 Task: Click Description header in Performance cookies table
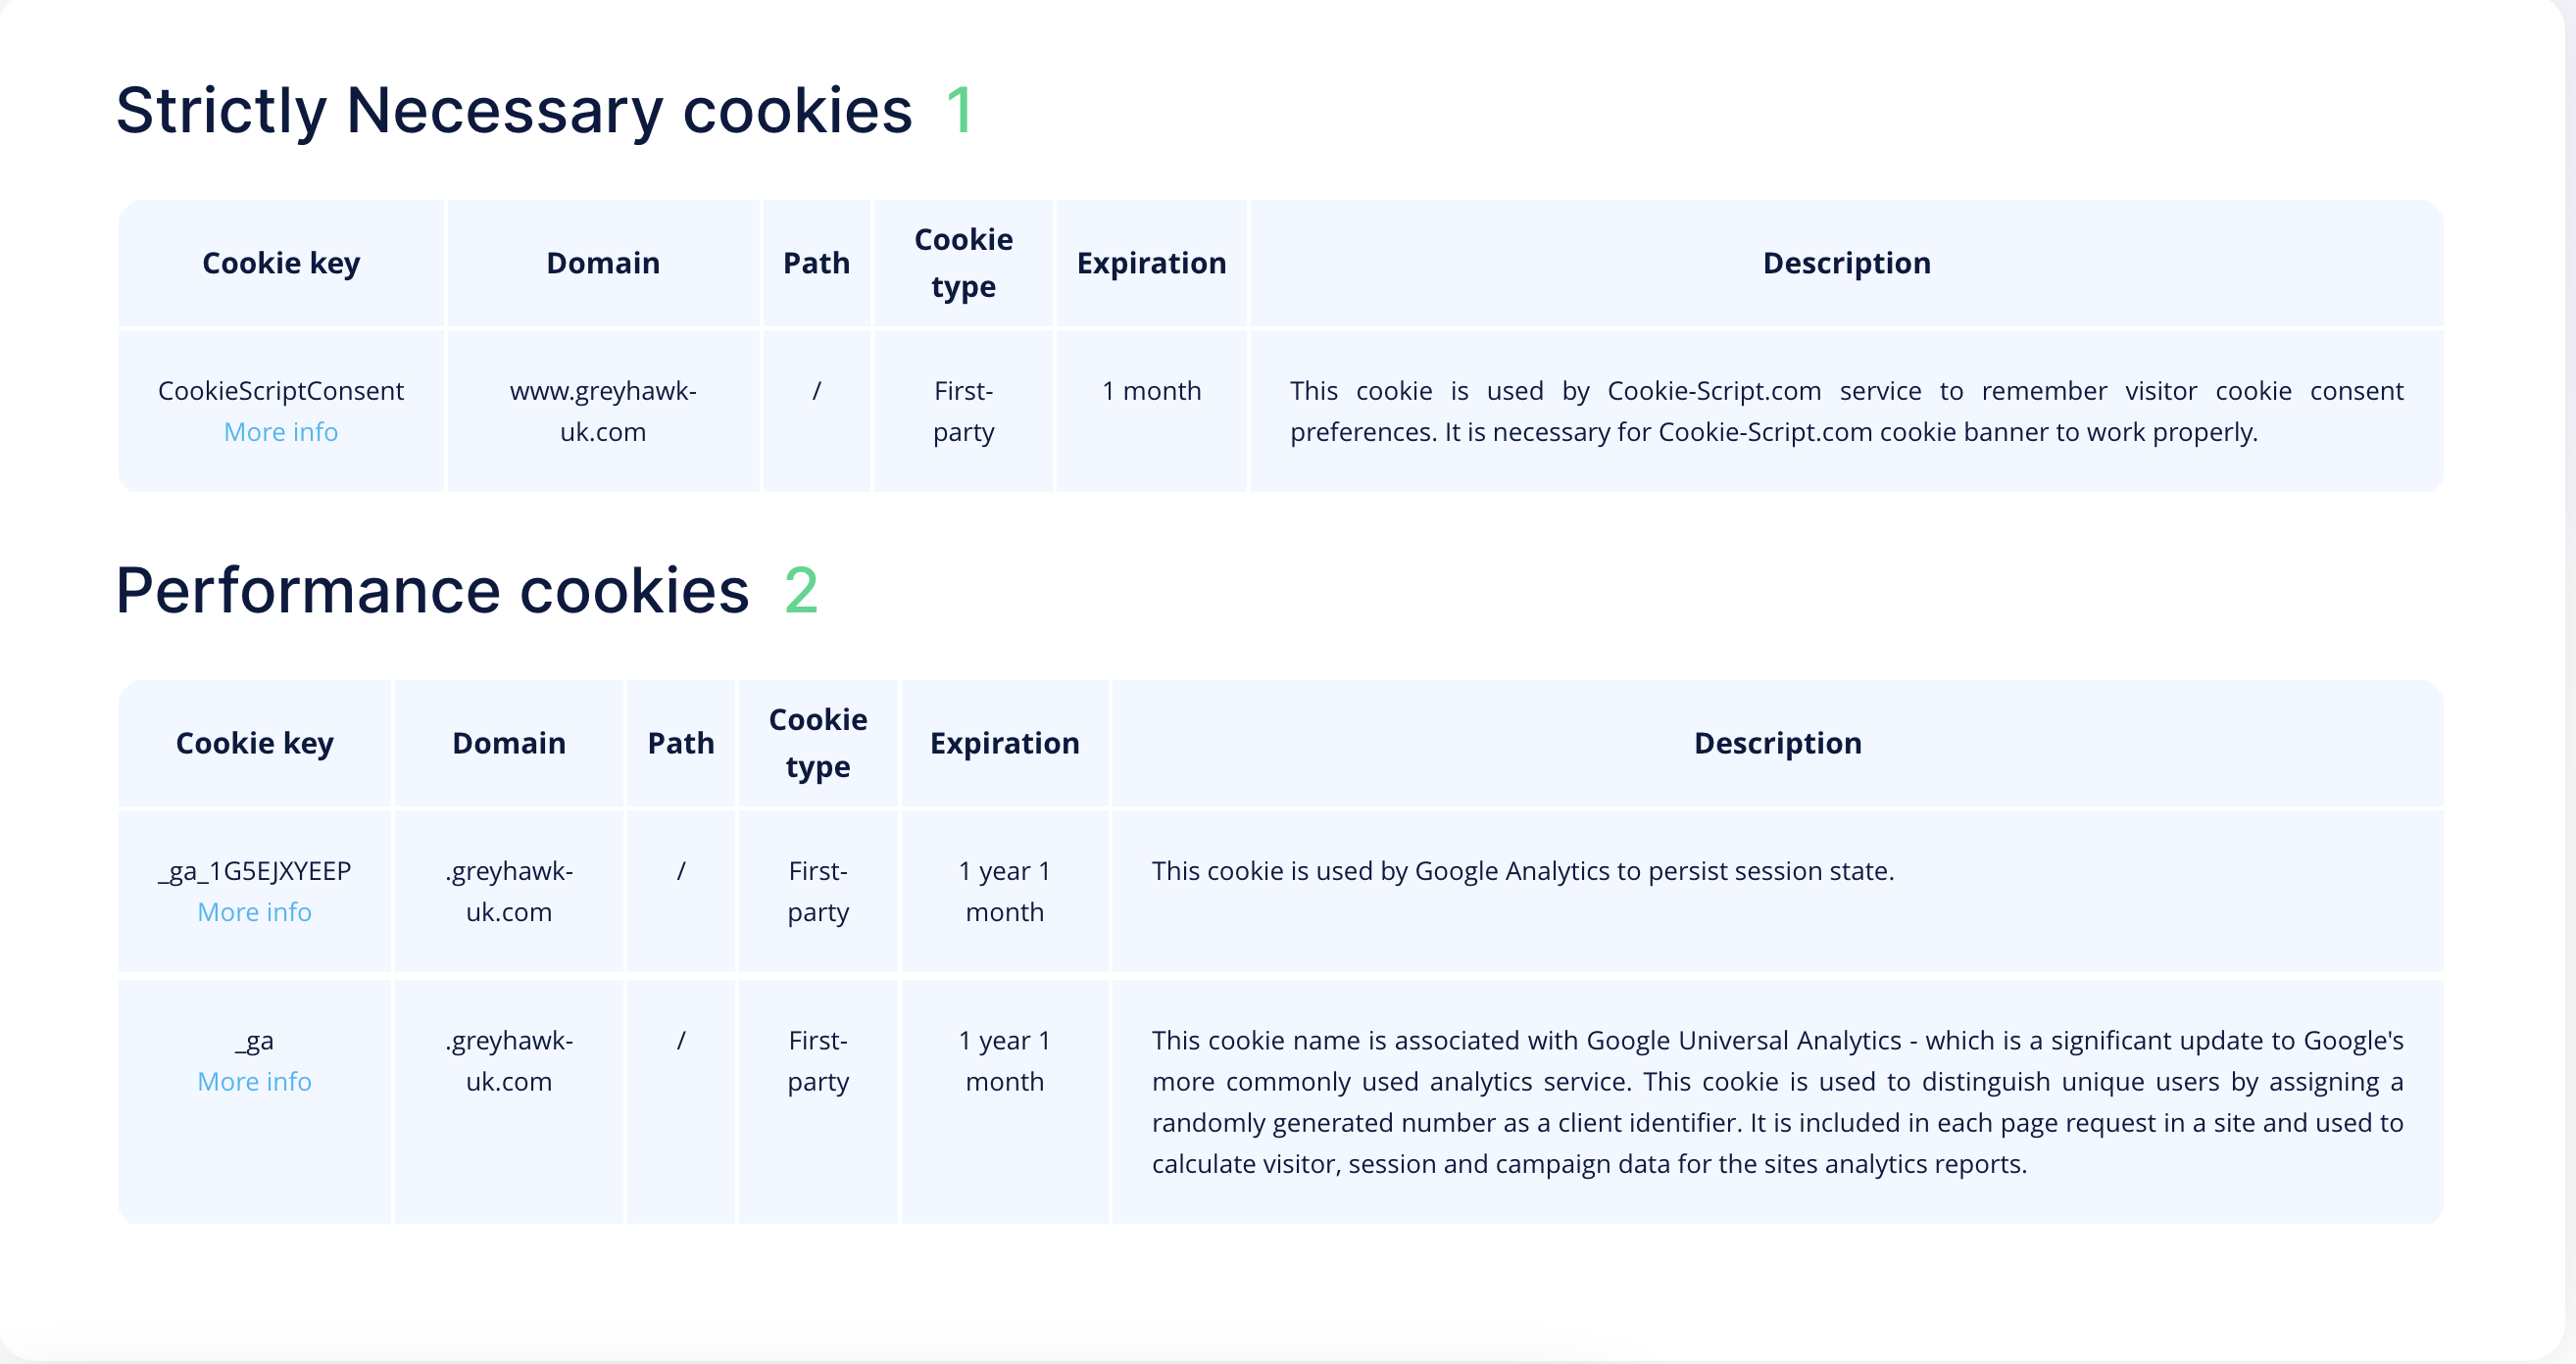point(1777,743)
